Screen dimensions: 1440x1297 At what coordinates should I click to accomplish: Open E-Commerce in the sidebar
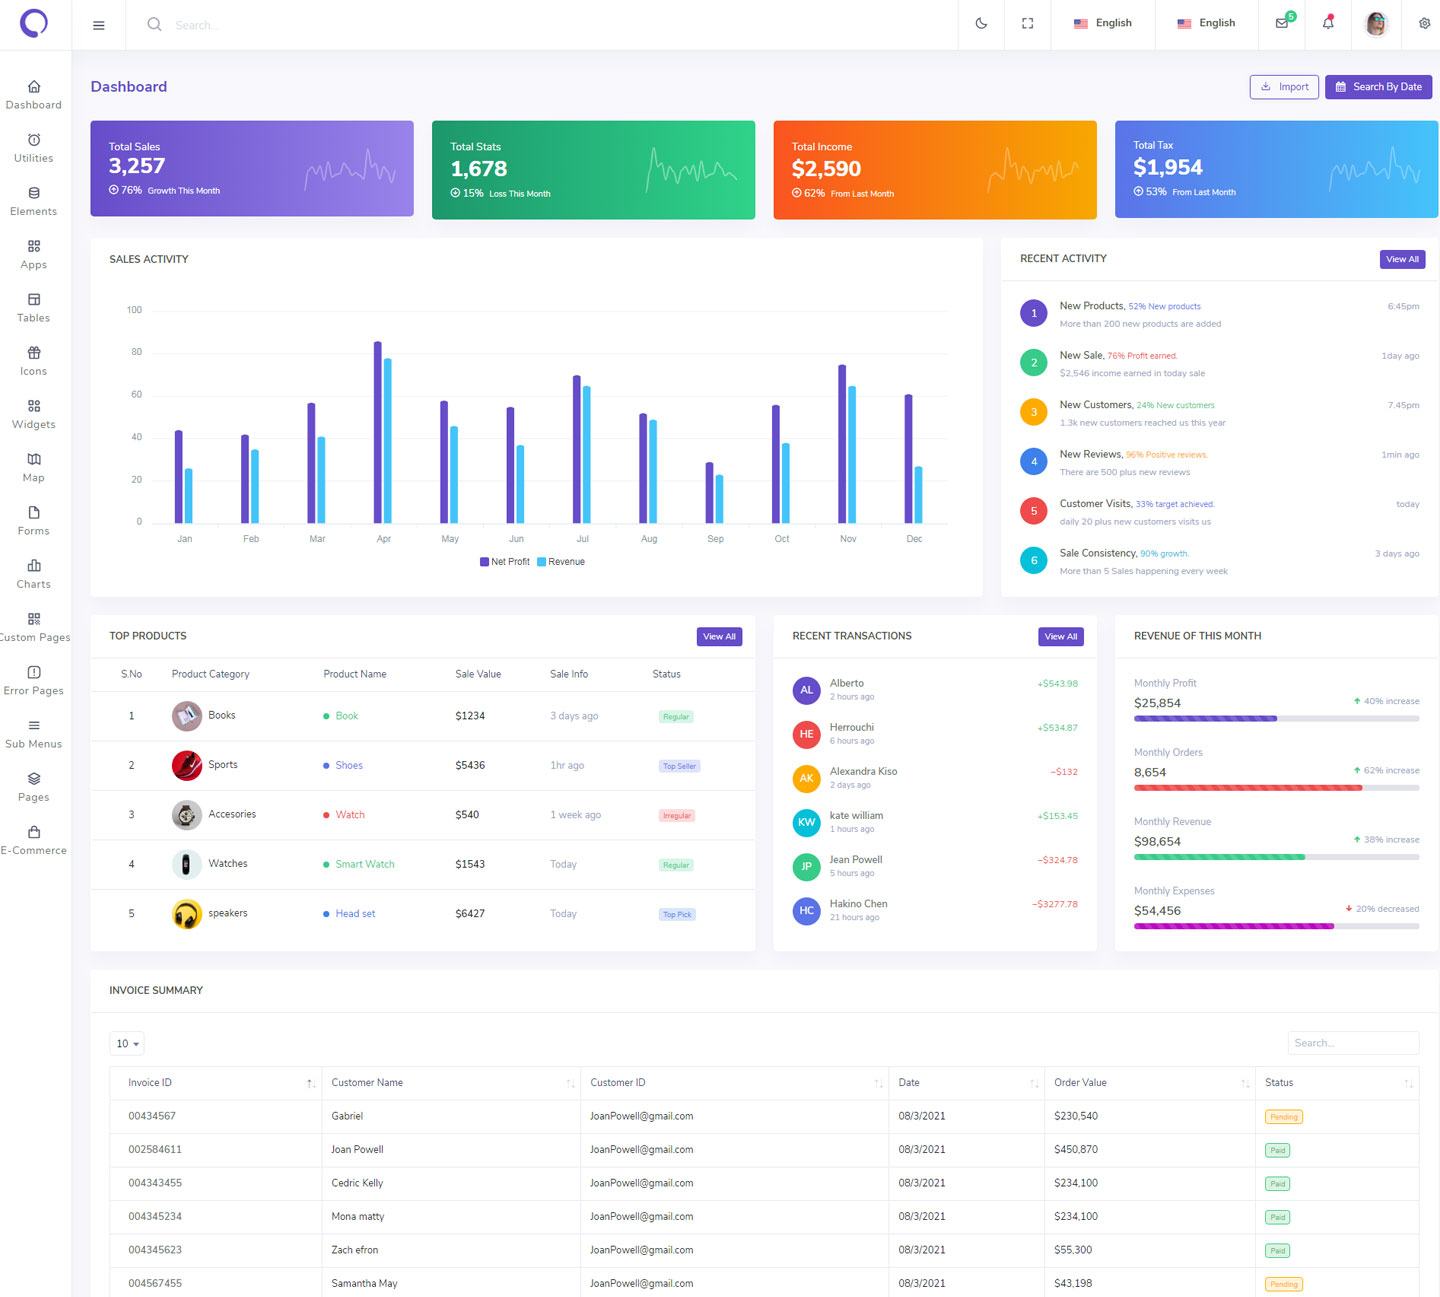point(34,840)
